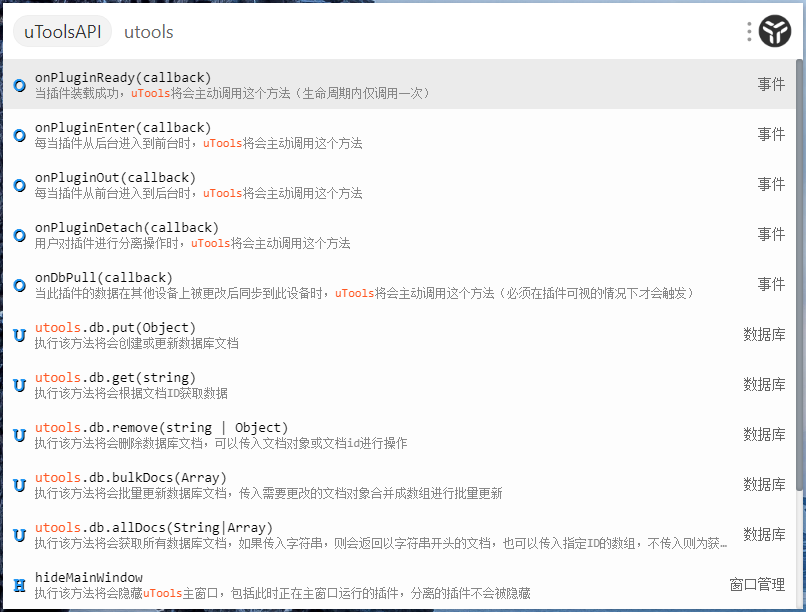The image size is (806, 612).
Task: Click the blue circle icon beside onPluginOut
Action: [x=20, y=185]
